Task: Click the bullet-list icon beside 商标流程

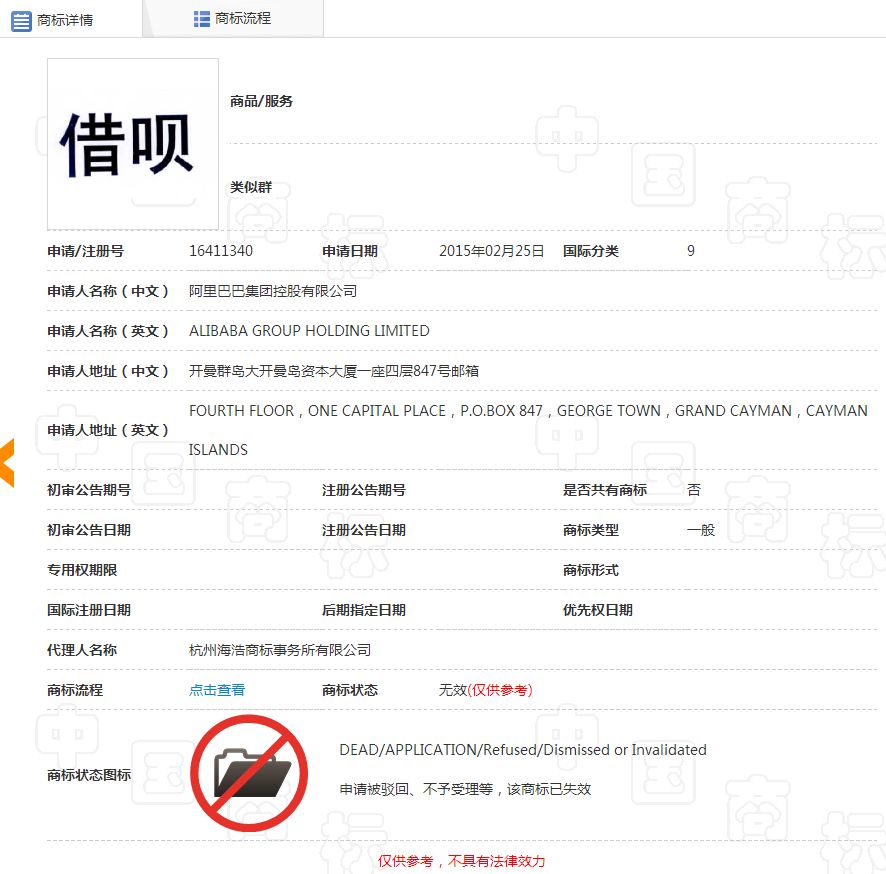Action: 202,19
